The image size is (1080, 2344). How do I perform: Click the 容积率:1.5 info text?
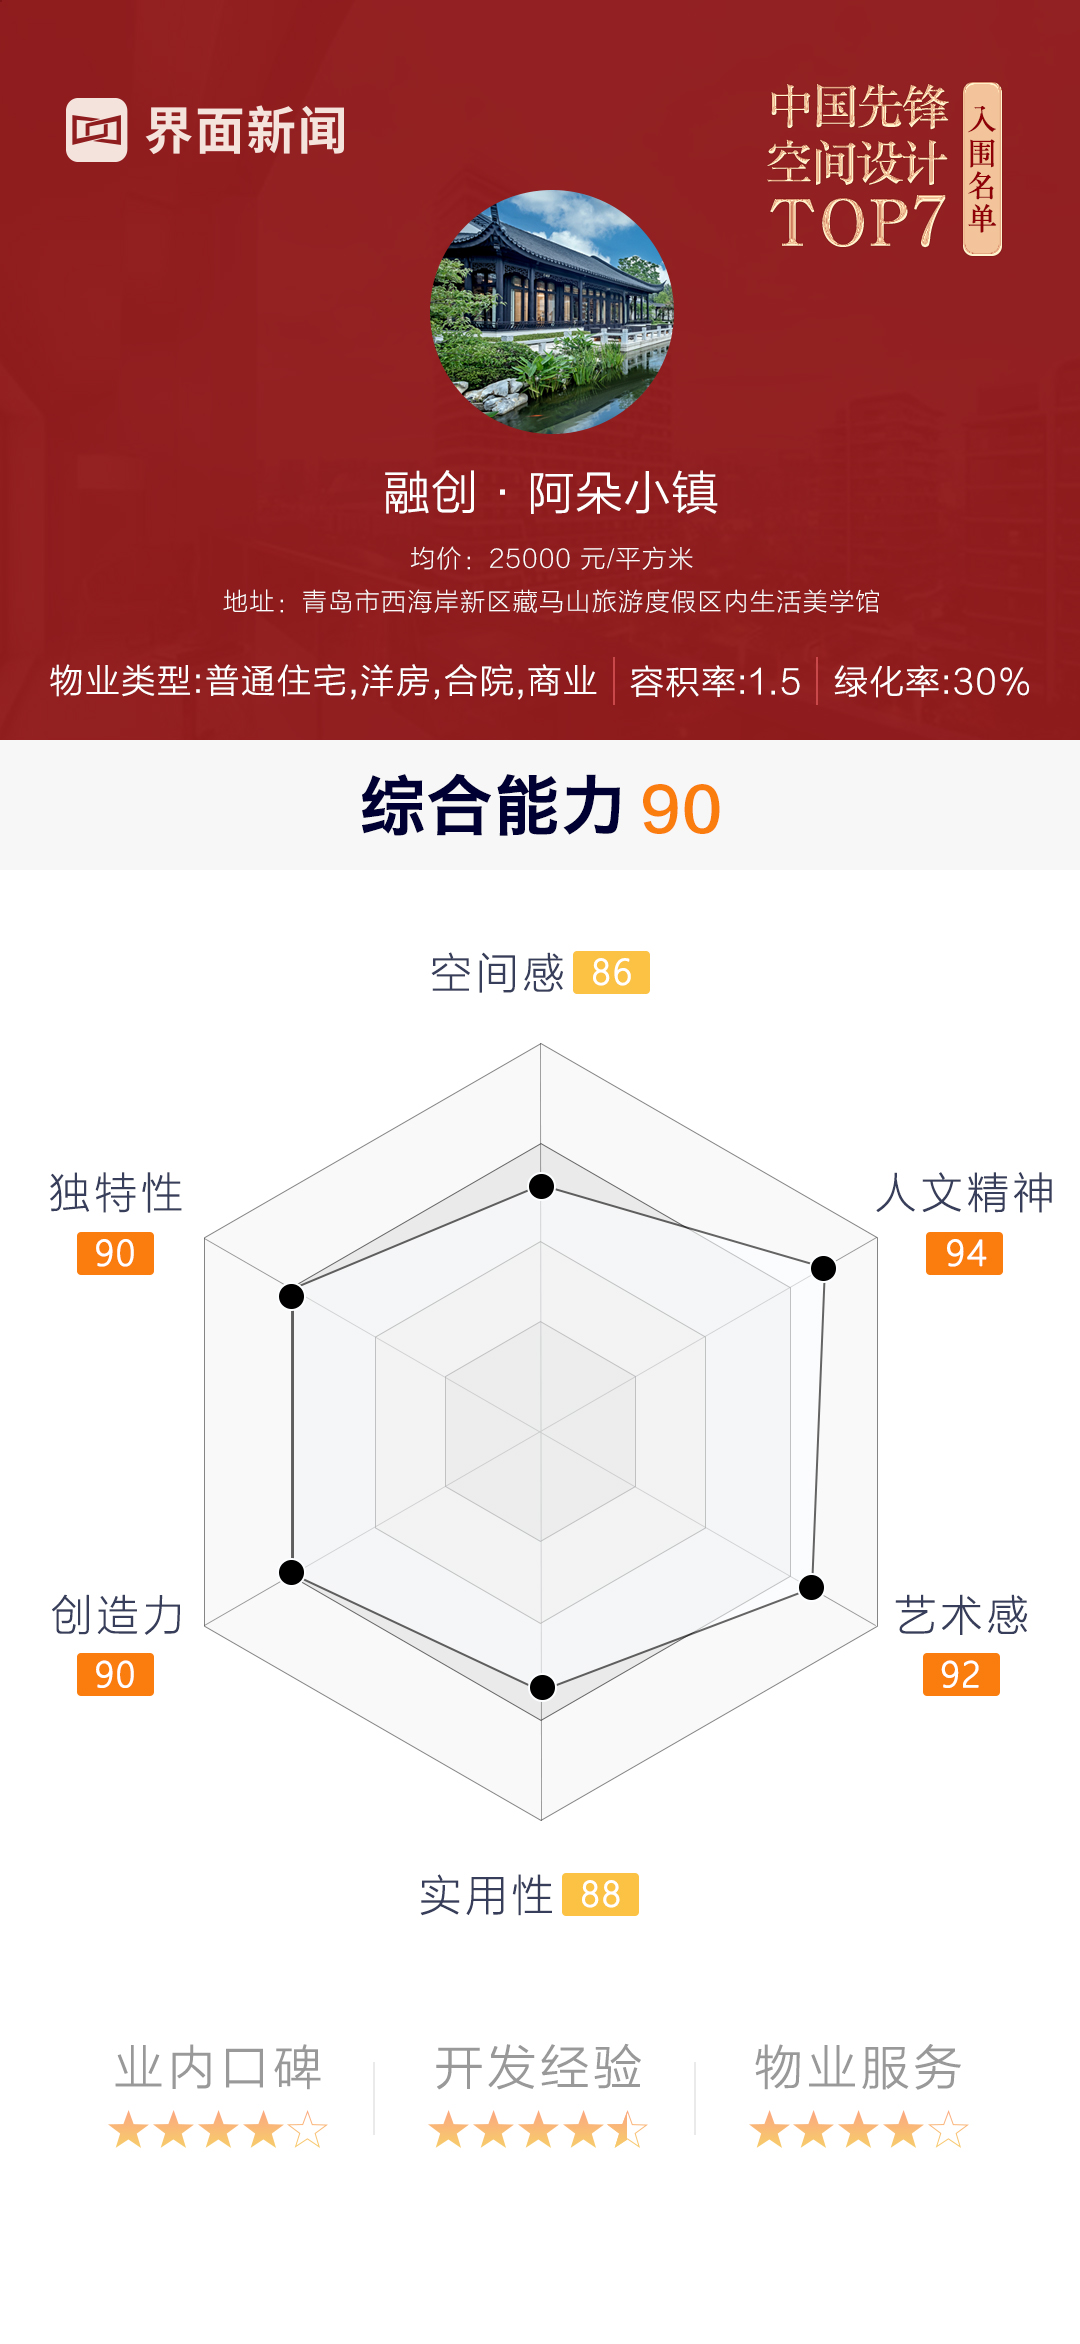[x=715, y=682]
